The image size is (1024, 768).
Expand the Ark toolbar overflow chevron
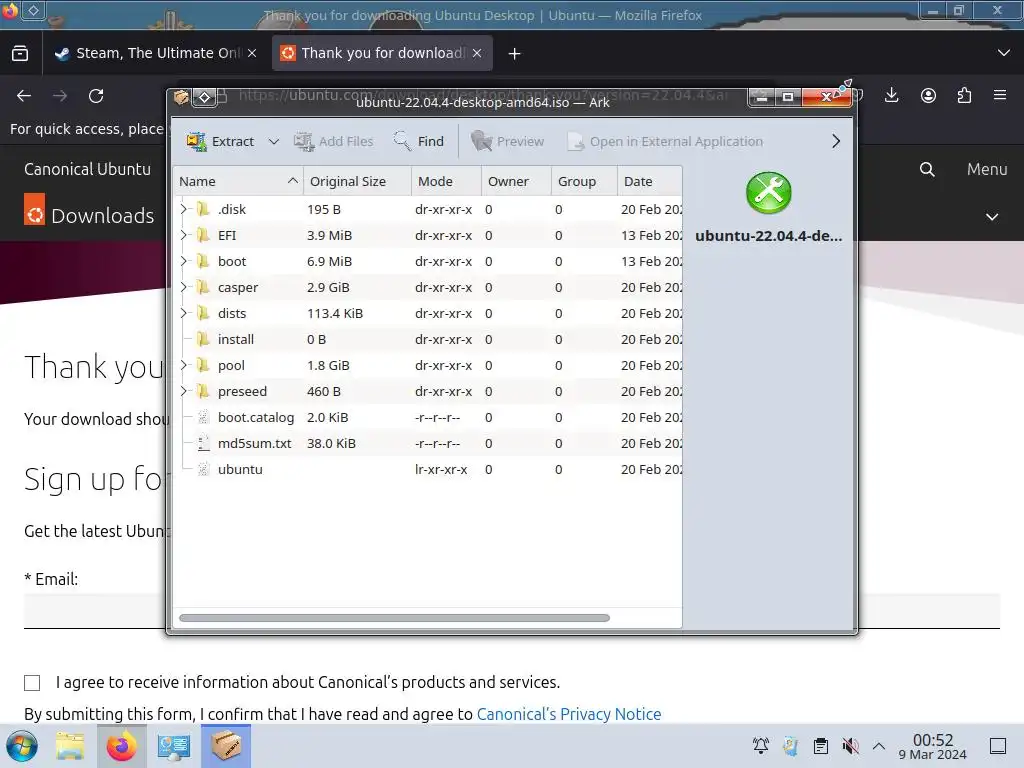836,141
